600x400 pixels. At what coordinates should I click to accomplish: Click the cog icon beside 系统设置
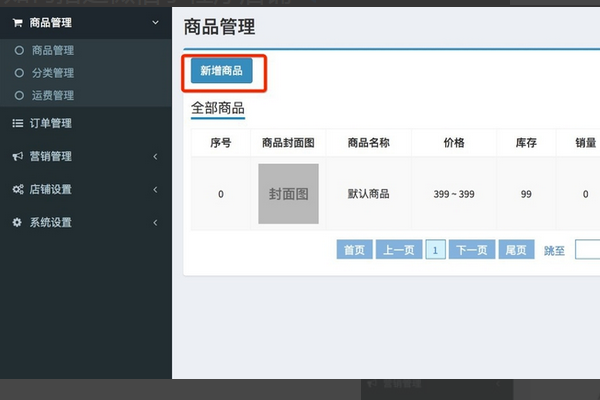(x=17, y=222)
